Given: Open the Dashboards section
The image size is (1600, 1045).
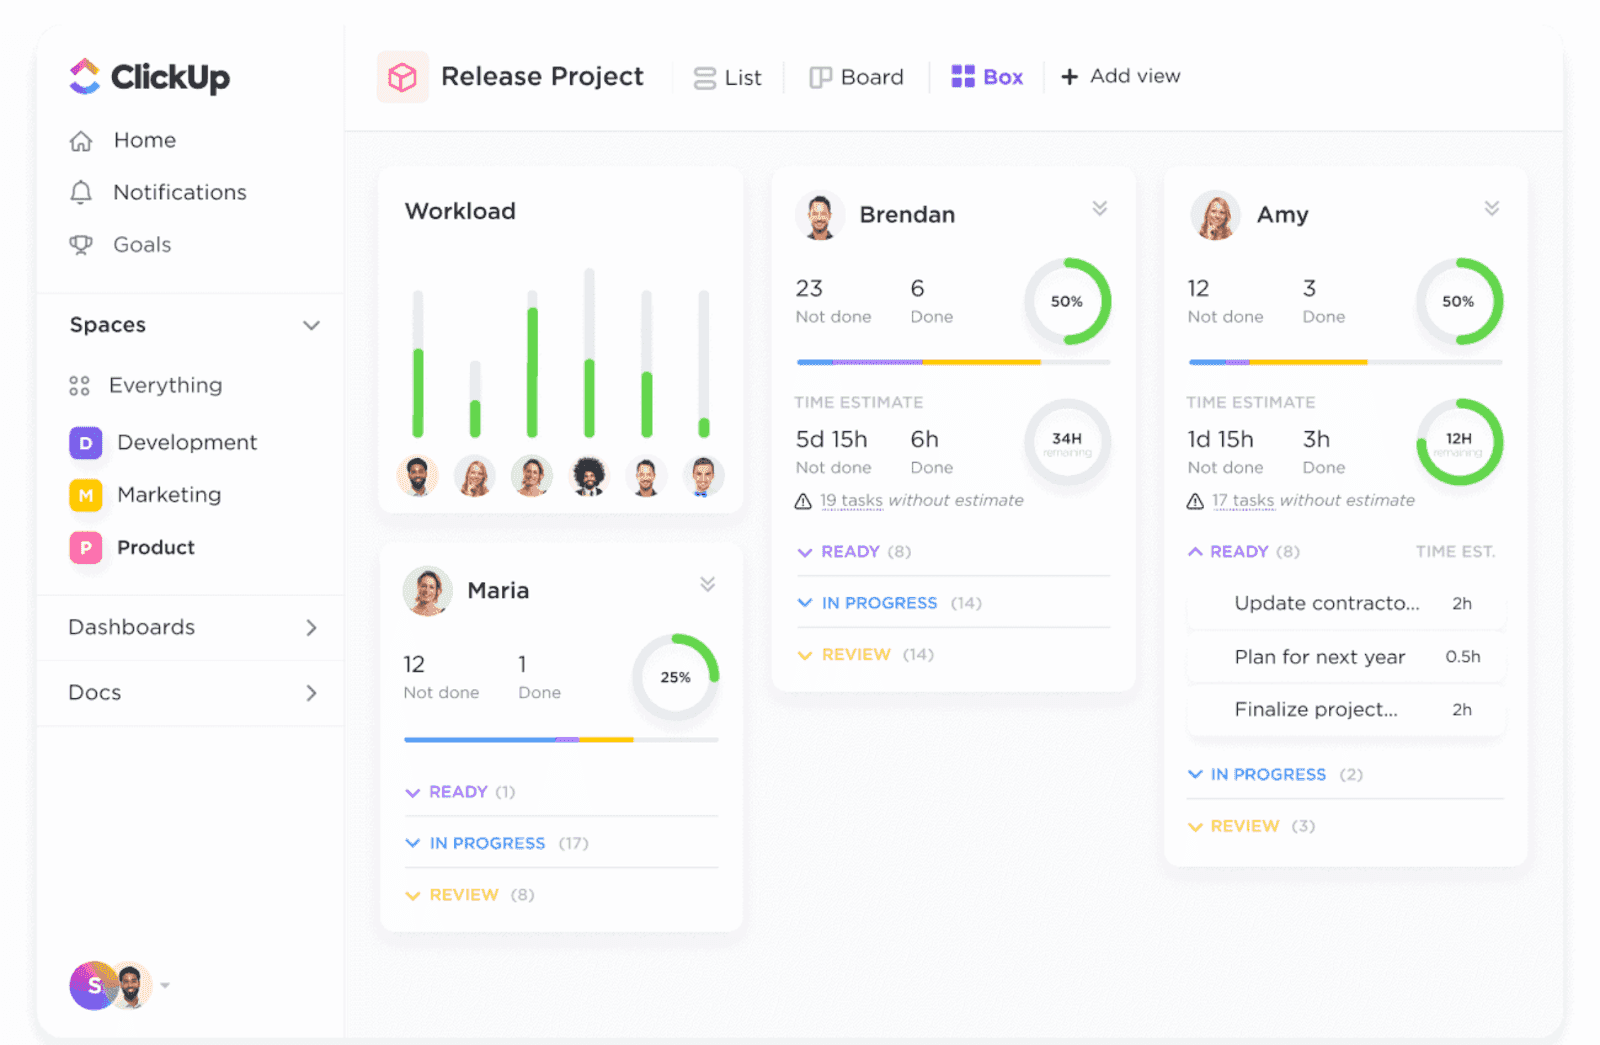Looking at the screenshot, I should [x=131, y=627].
